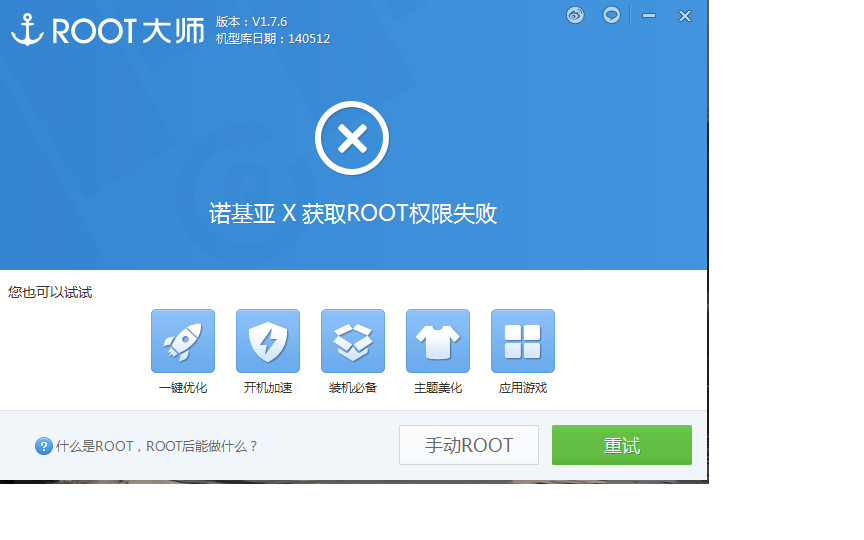The image size is (864, 540).
Task: Close the ROOT大师 window
Action: pos(684,16)
